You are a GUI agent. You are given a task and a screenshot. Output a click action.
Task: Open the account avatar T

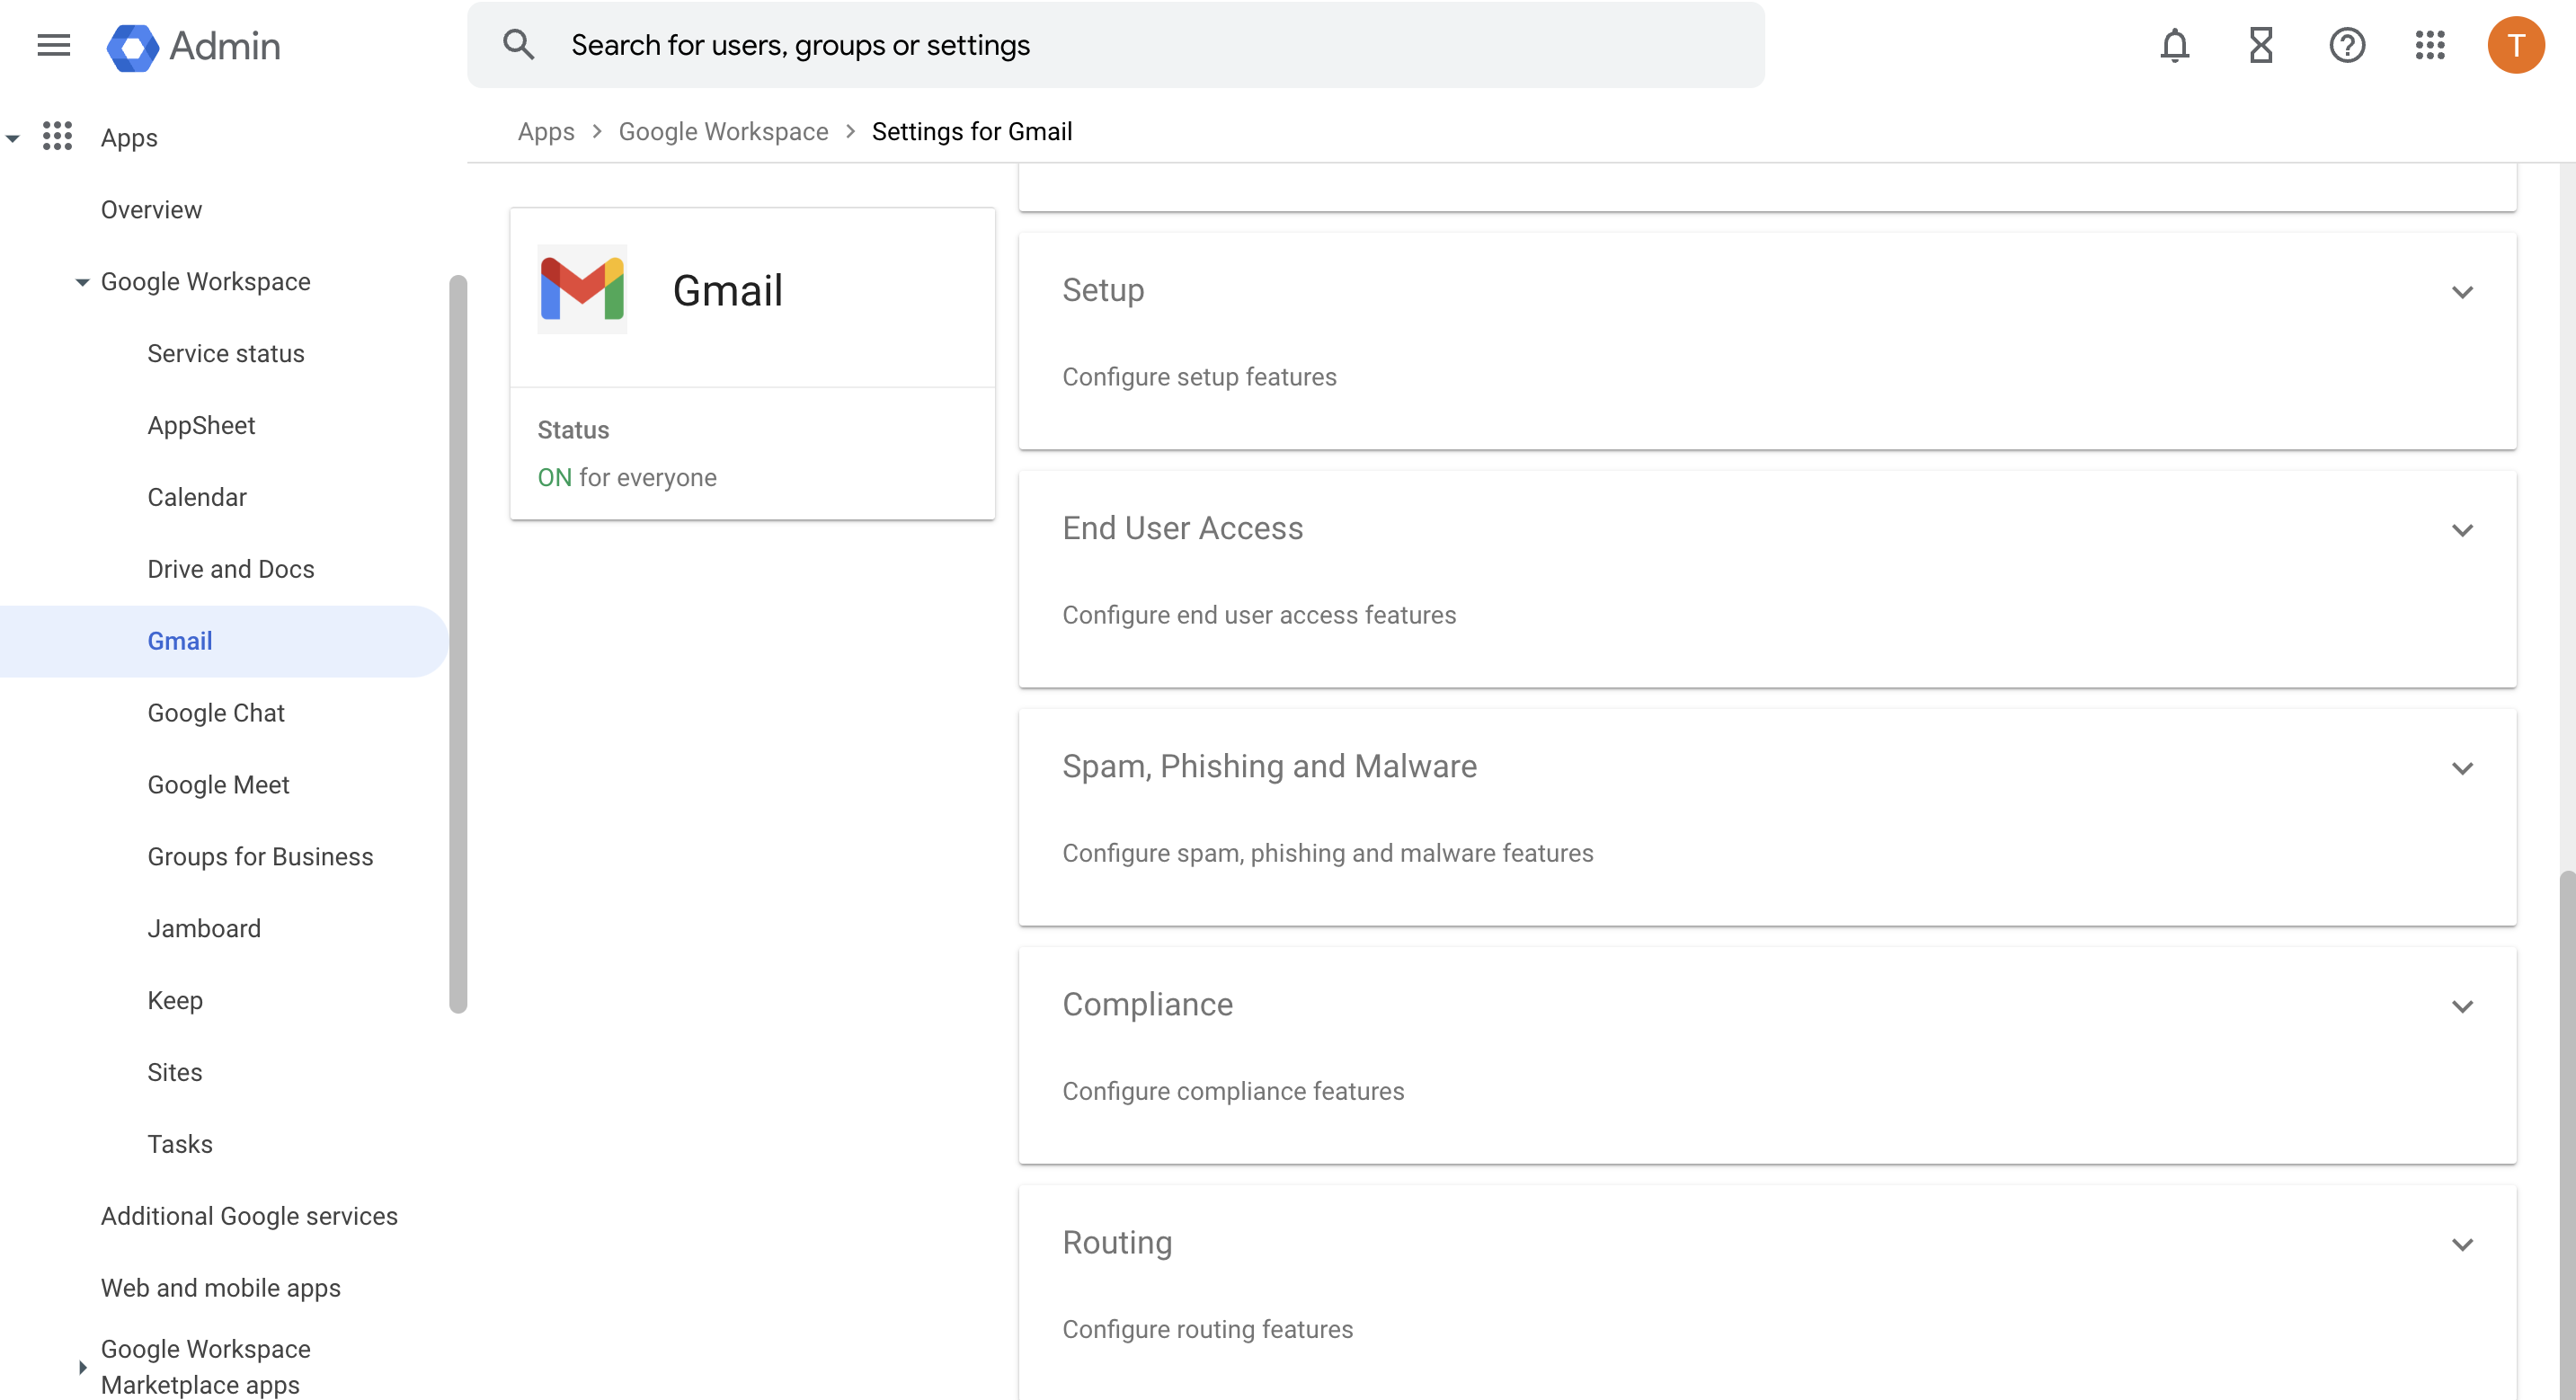[2515, 45]
